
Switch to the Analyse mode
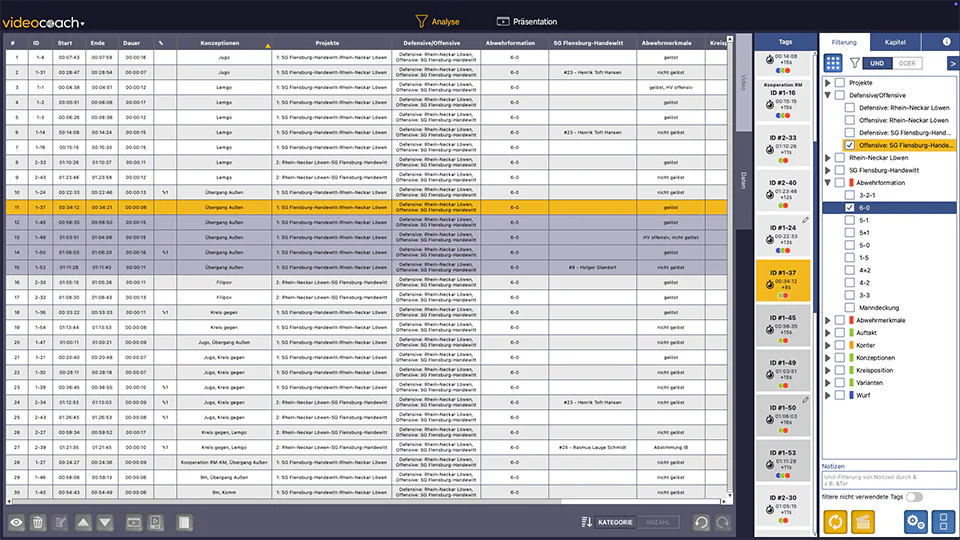(x=438, y=21)
